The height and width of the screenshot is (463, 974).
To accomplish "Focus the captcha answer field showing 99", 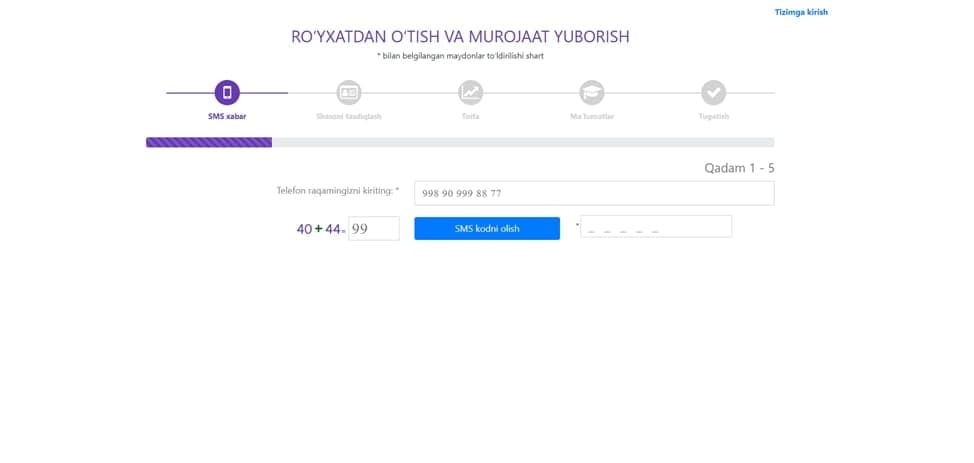I will 373,228.
